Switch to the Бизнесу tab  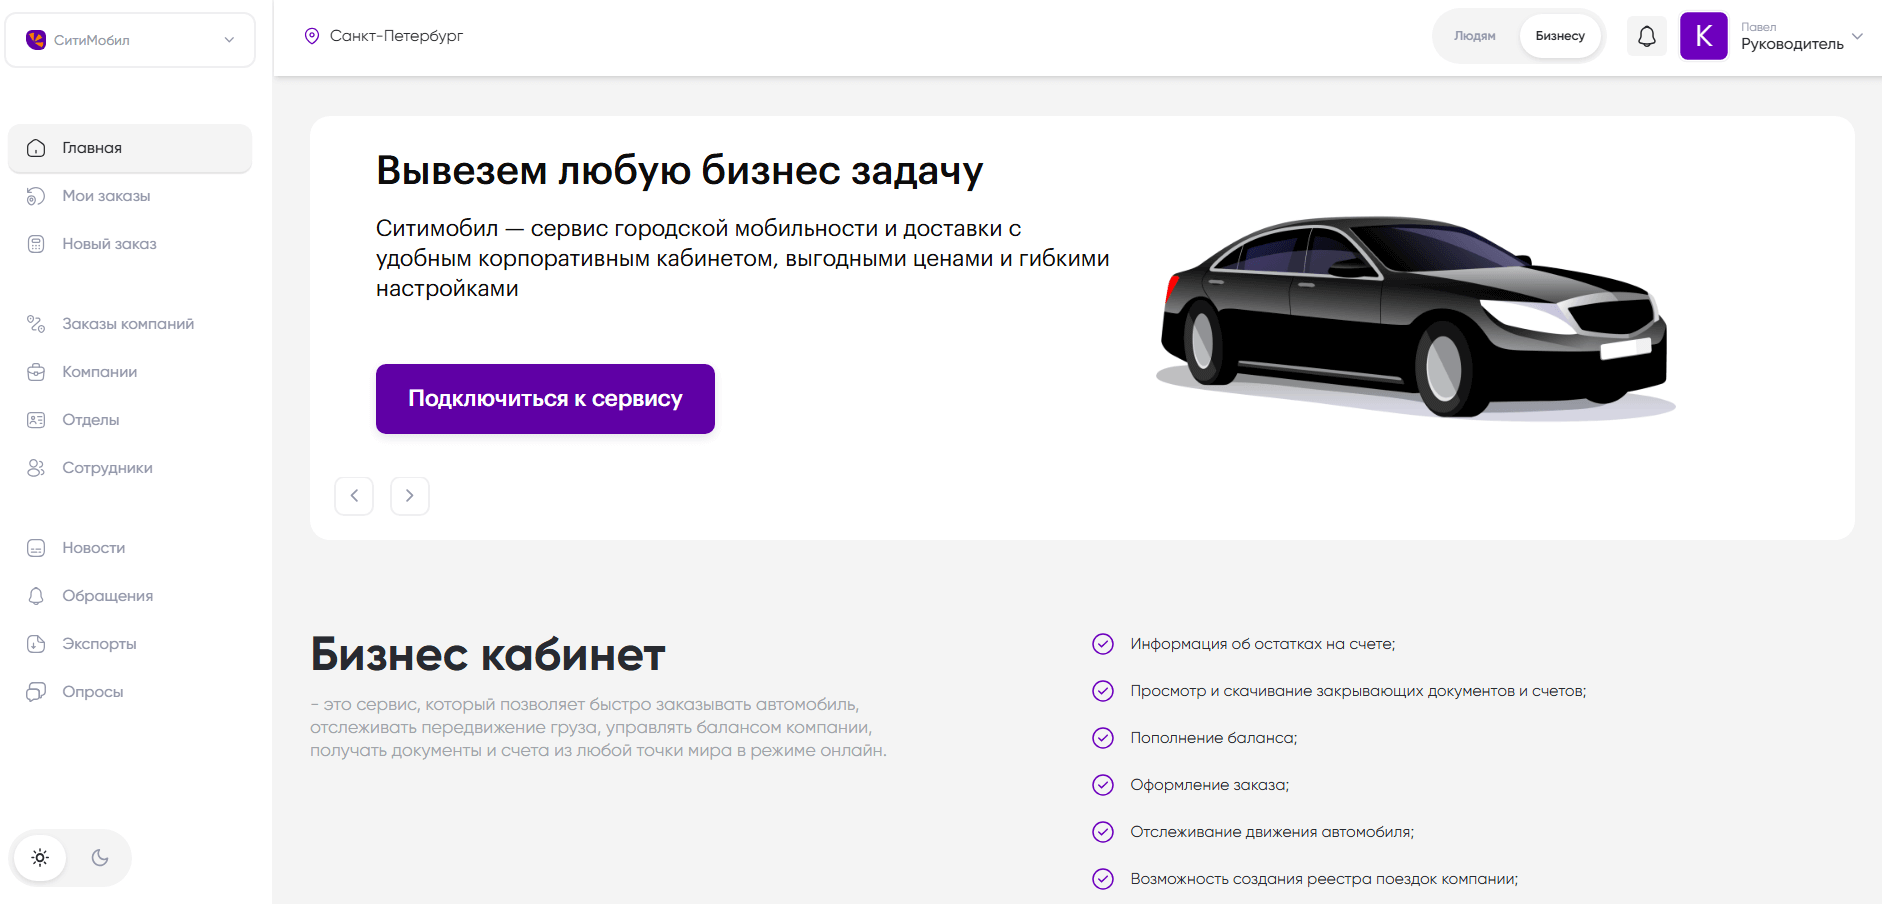click(x=1559, y=35)
